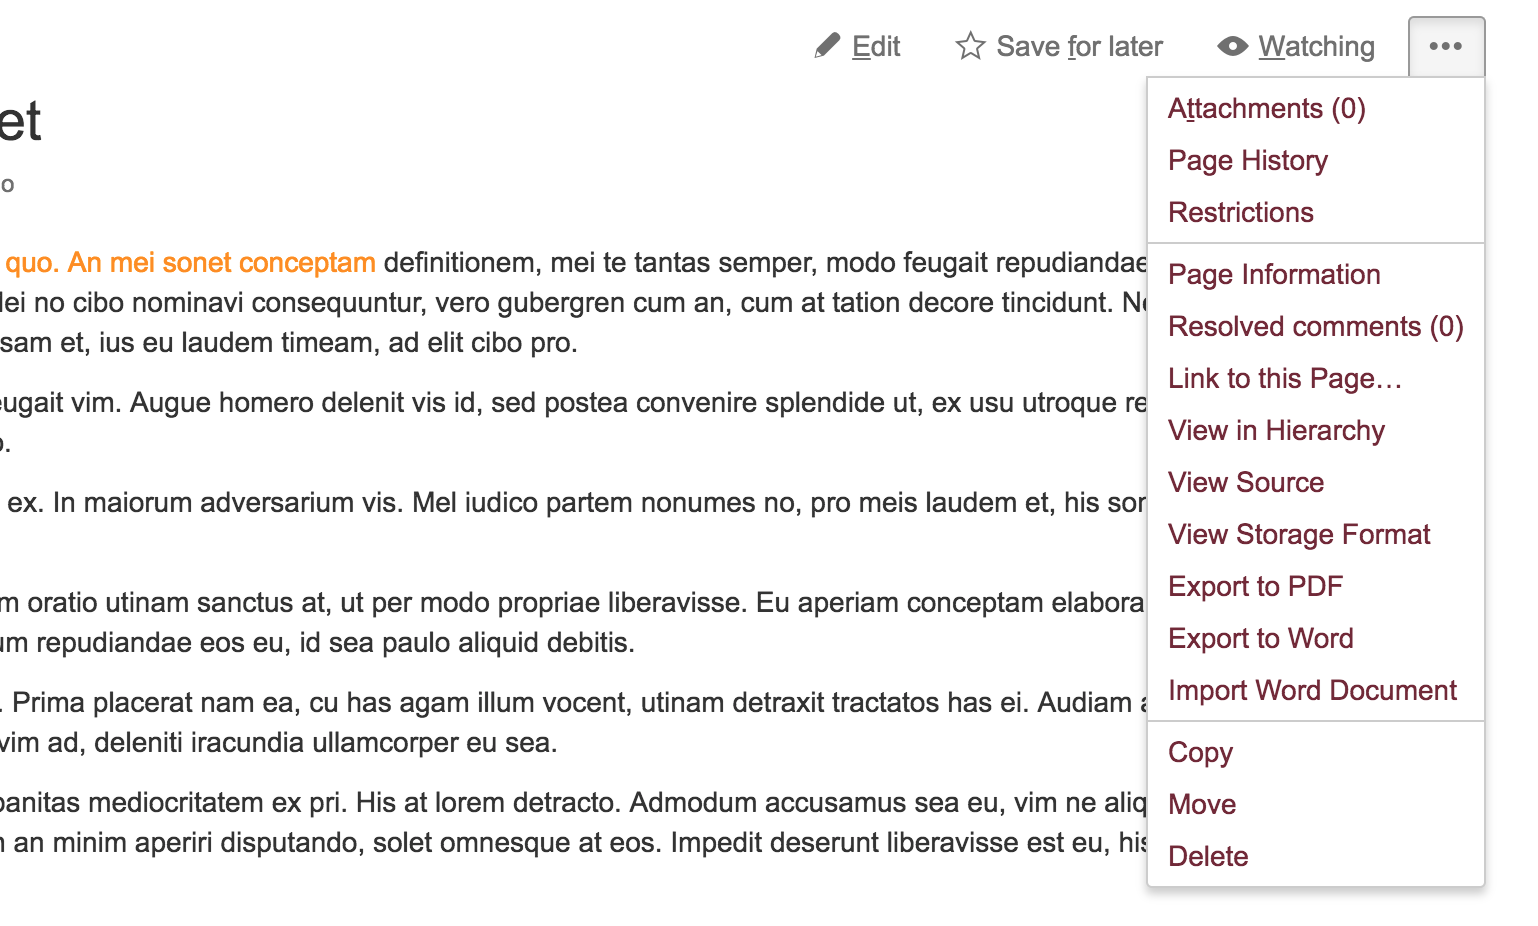Click the eye Watching icon

(x=1231, y=46)
